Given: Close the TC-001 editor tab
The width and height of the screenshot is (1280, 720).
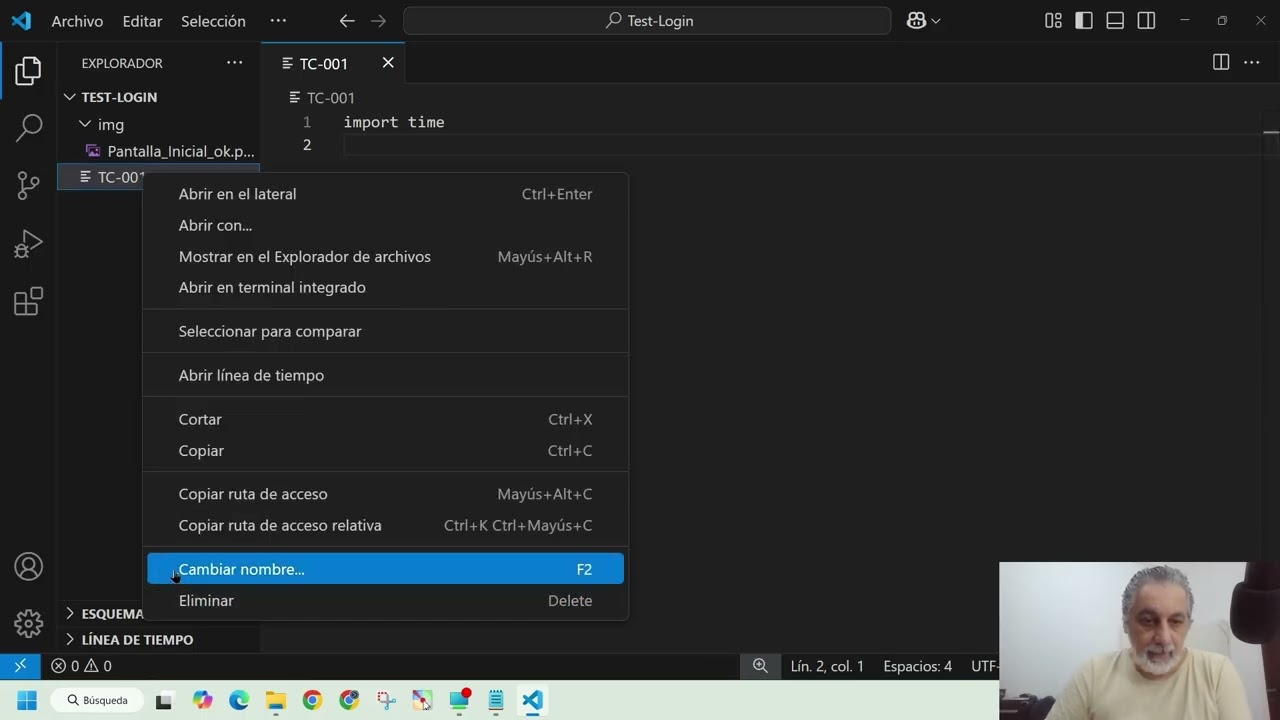Looking at the screenshot, I should [388, 62].
